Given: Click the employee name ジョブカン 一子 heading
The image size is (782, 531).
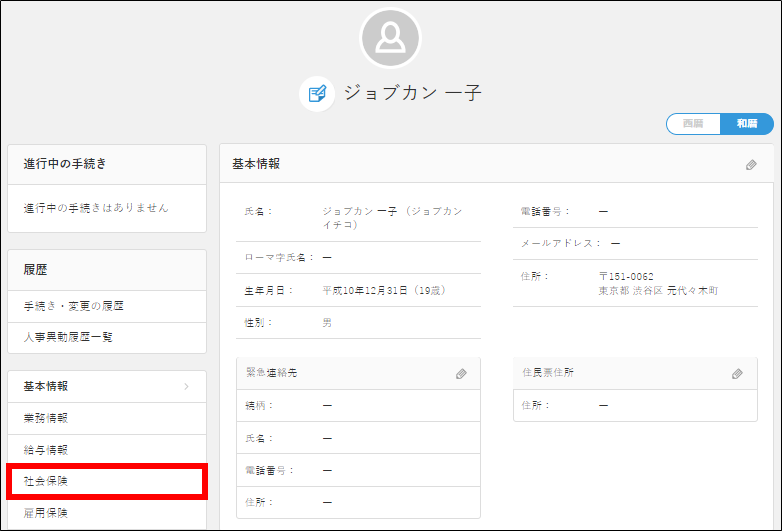Looking at the screenshot, I should [x=412, y=94].
